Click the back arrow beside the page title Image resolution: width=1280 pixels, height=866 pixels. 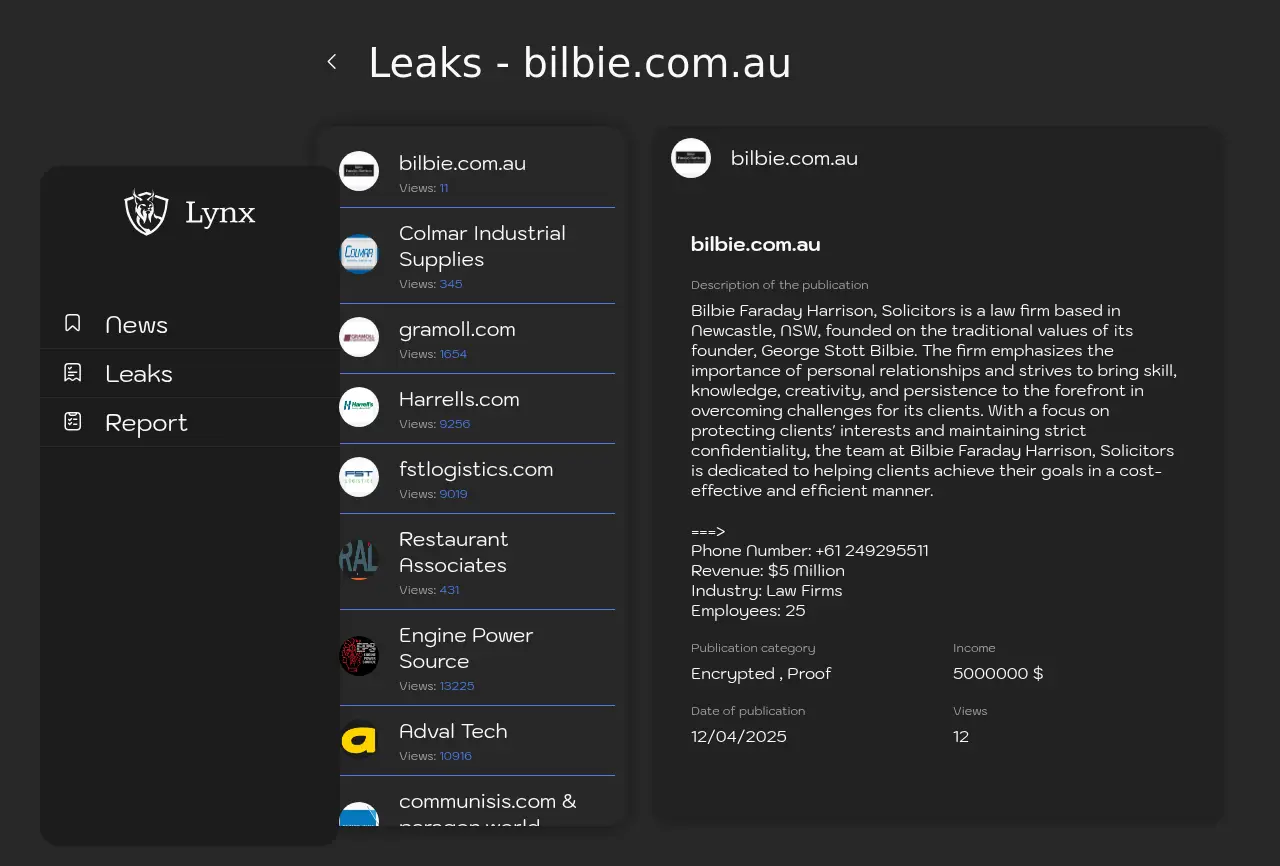(332, 62)
